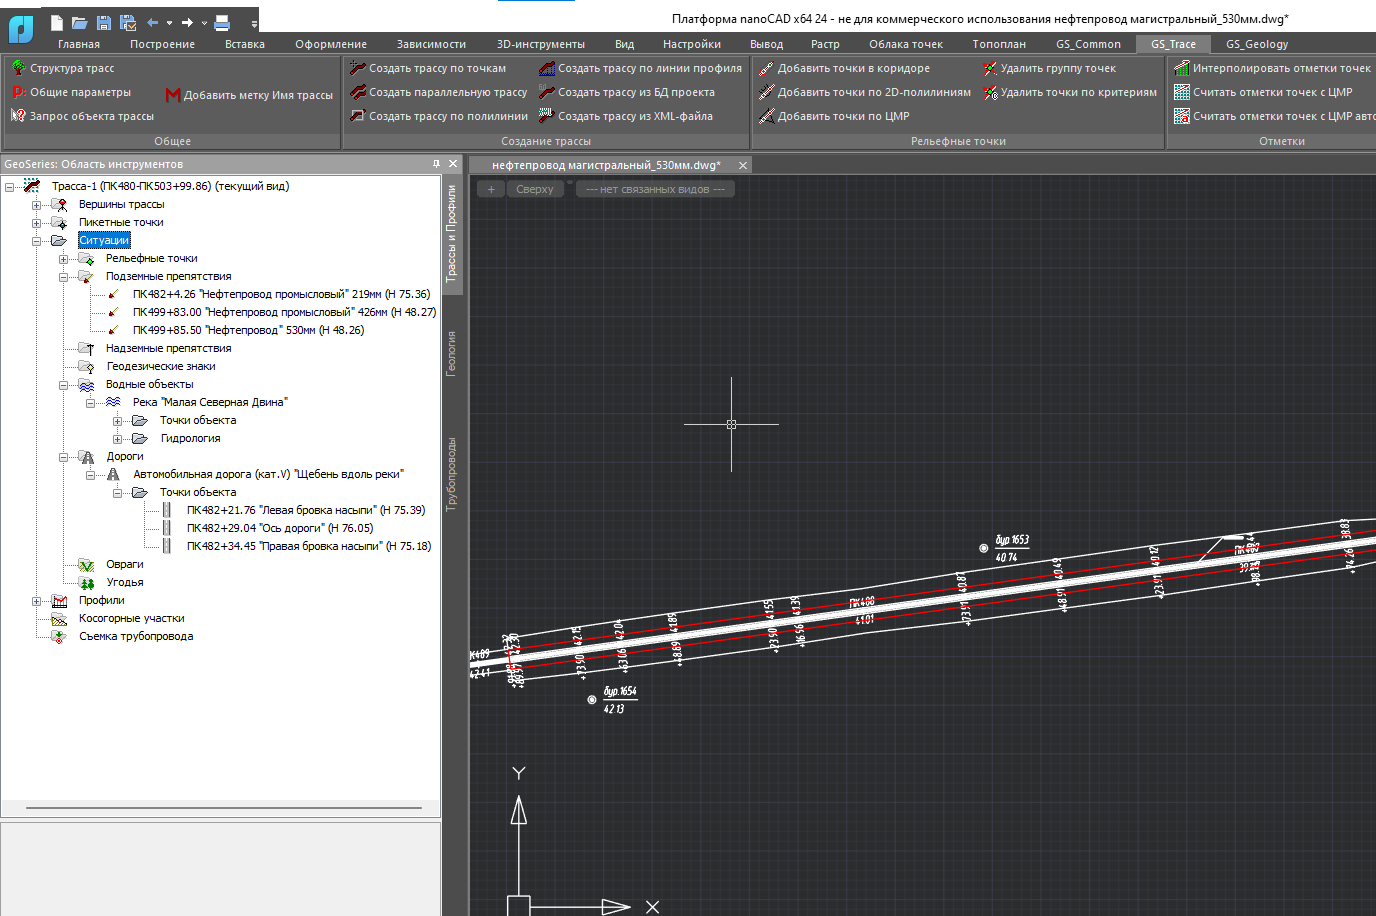Click Создать трассу по точкам icon
The image size is (1376, 916).
point(358,68)
